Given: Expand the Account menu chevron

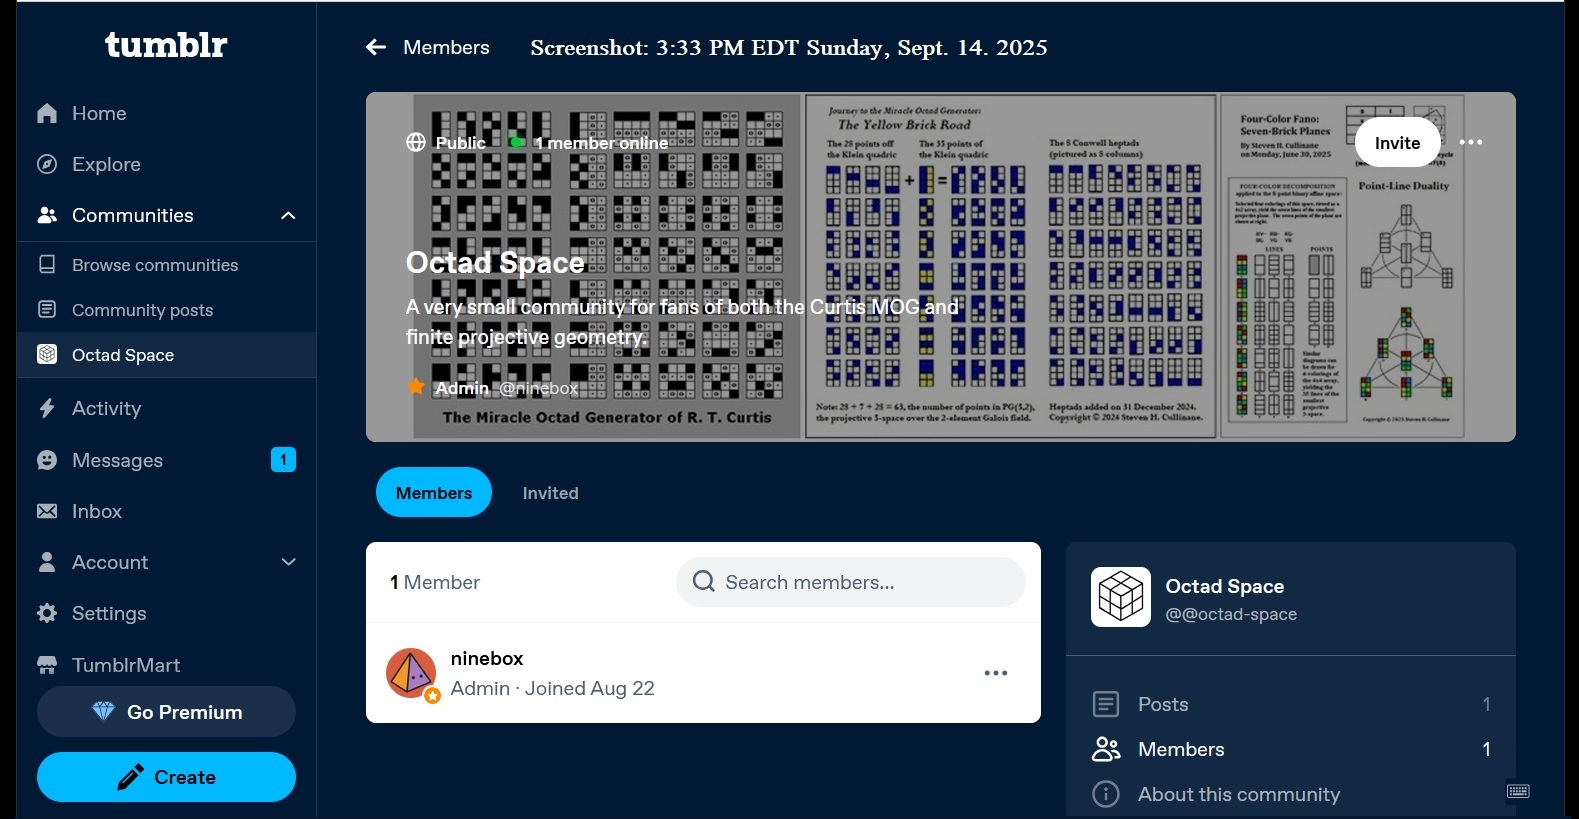Looking at the screenshot, I should click(x=288, y=563).
